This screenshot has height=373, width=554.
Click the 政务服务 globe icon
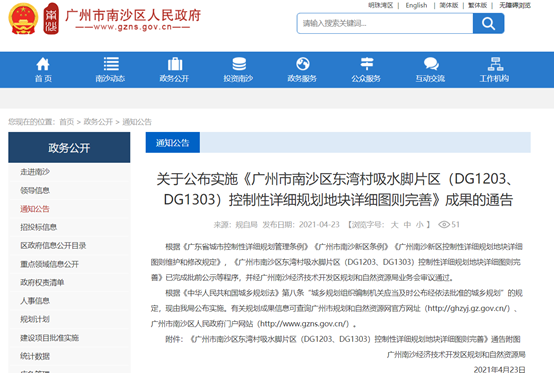pyautogui.click(x=303, y=64)
